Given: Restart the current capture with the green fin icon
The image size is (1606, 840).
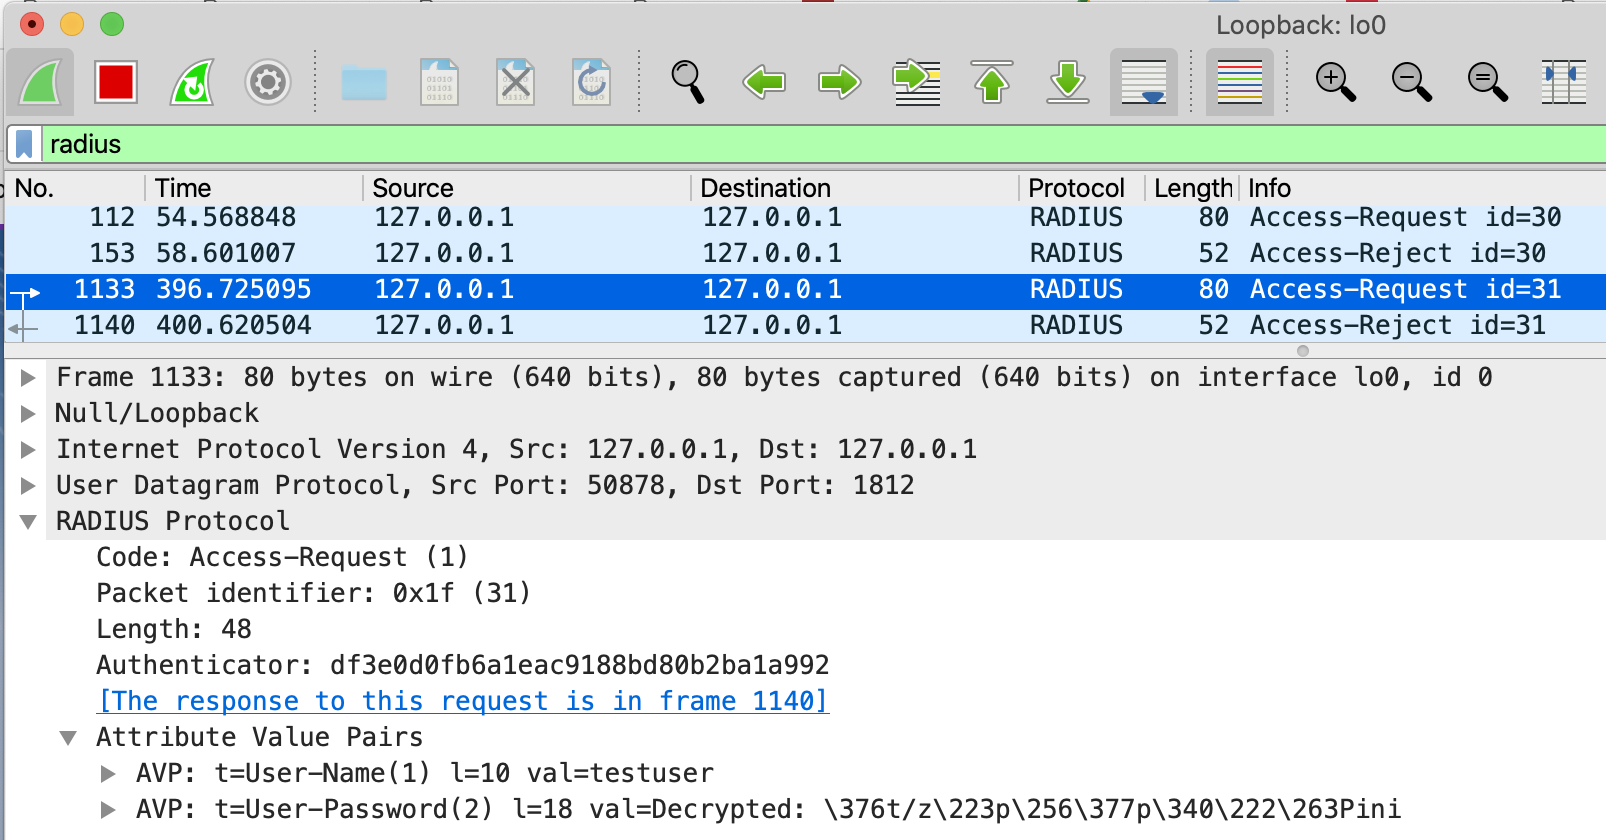Looking at the screenshot, I should click(192, 82).
